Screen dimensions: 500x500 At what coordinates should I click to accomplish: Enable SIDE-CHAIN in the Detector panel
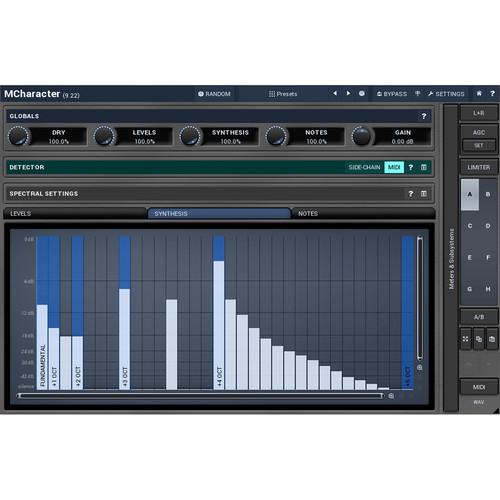(364, 167)
